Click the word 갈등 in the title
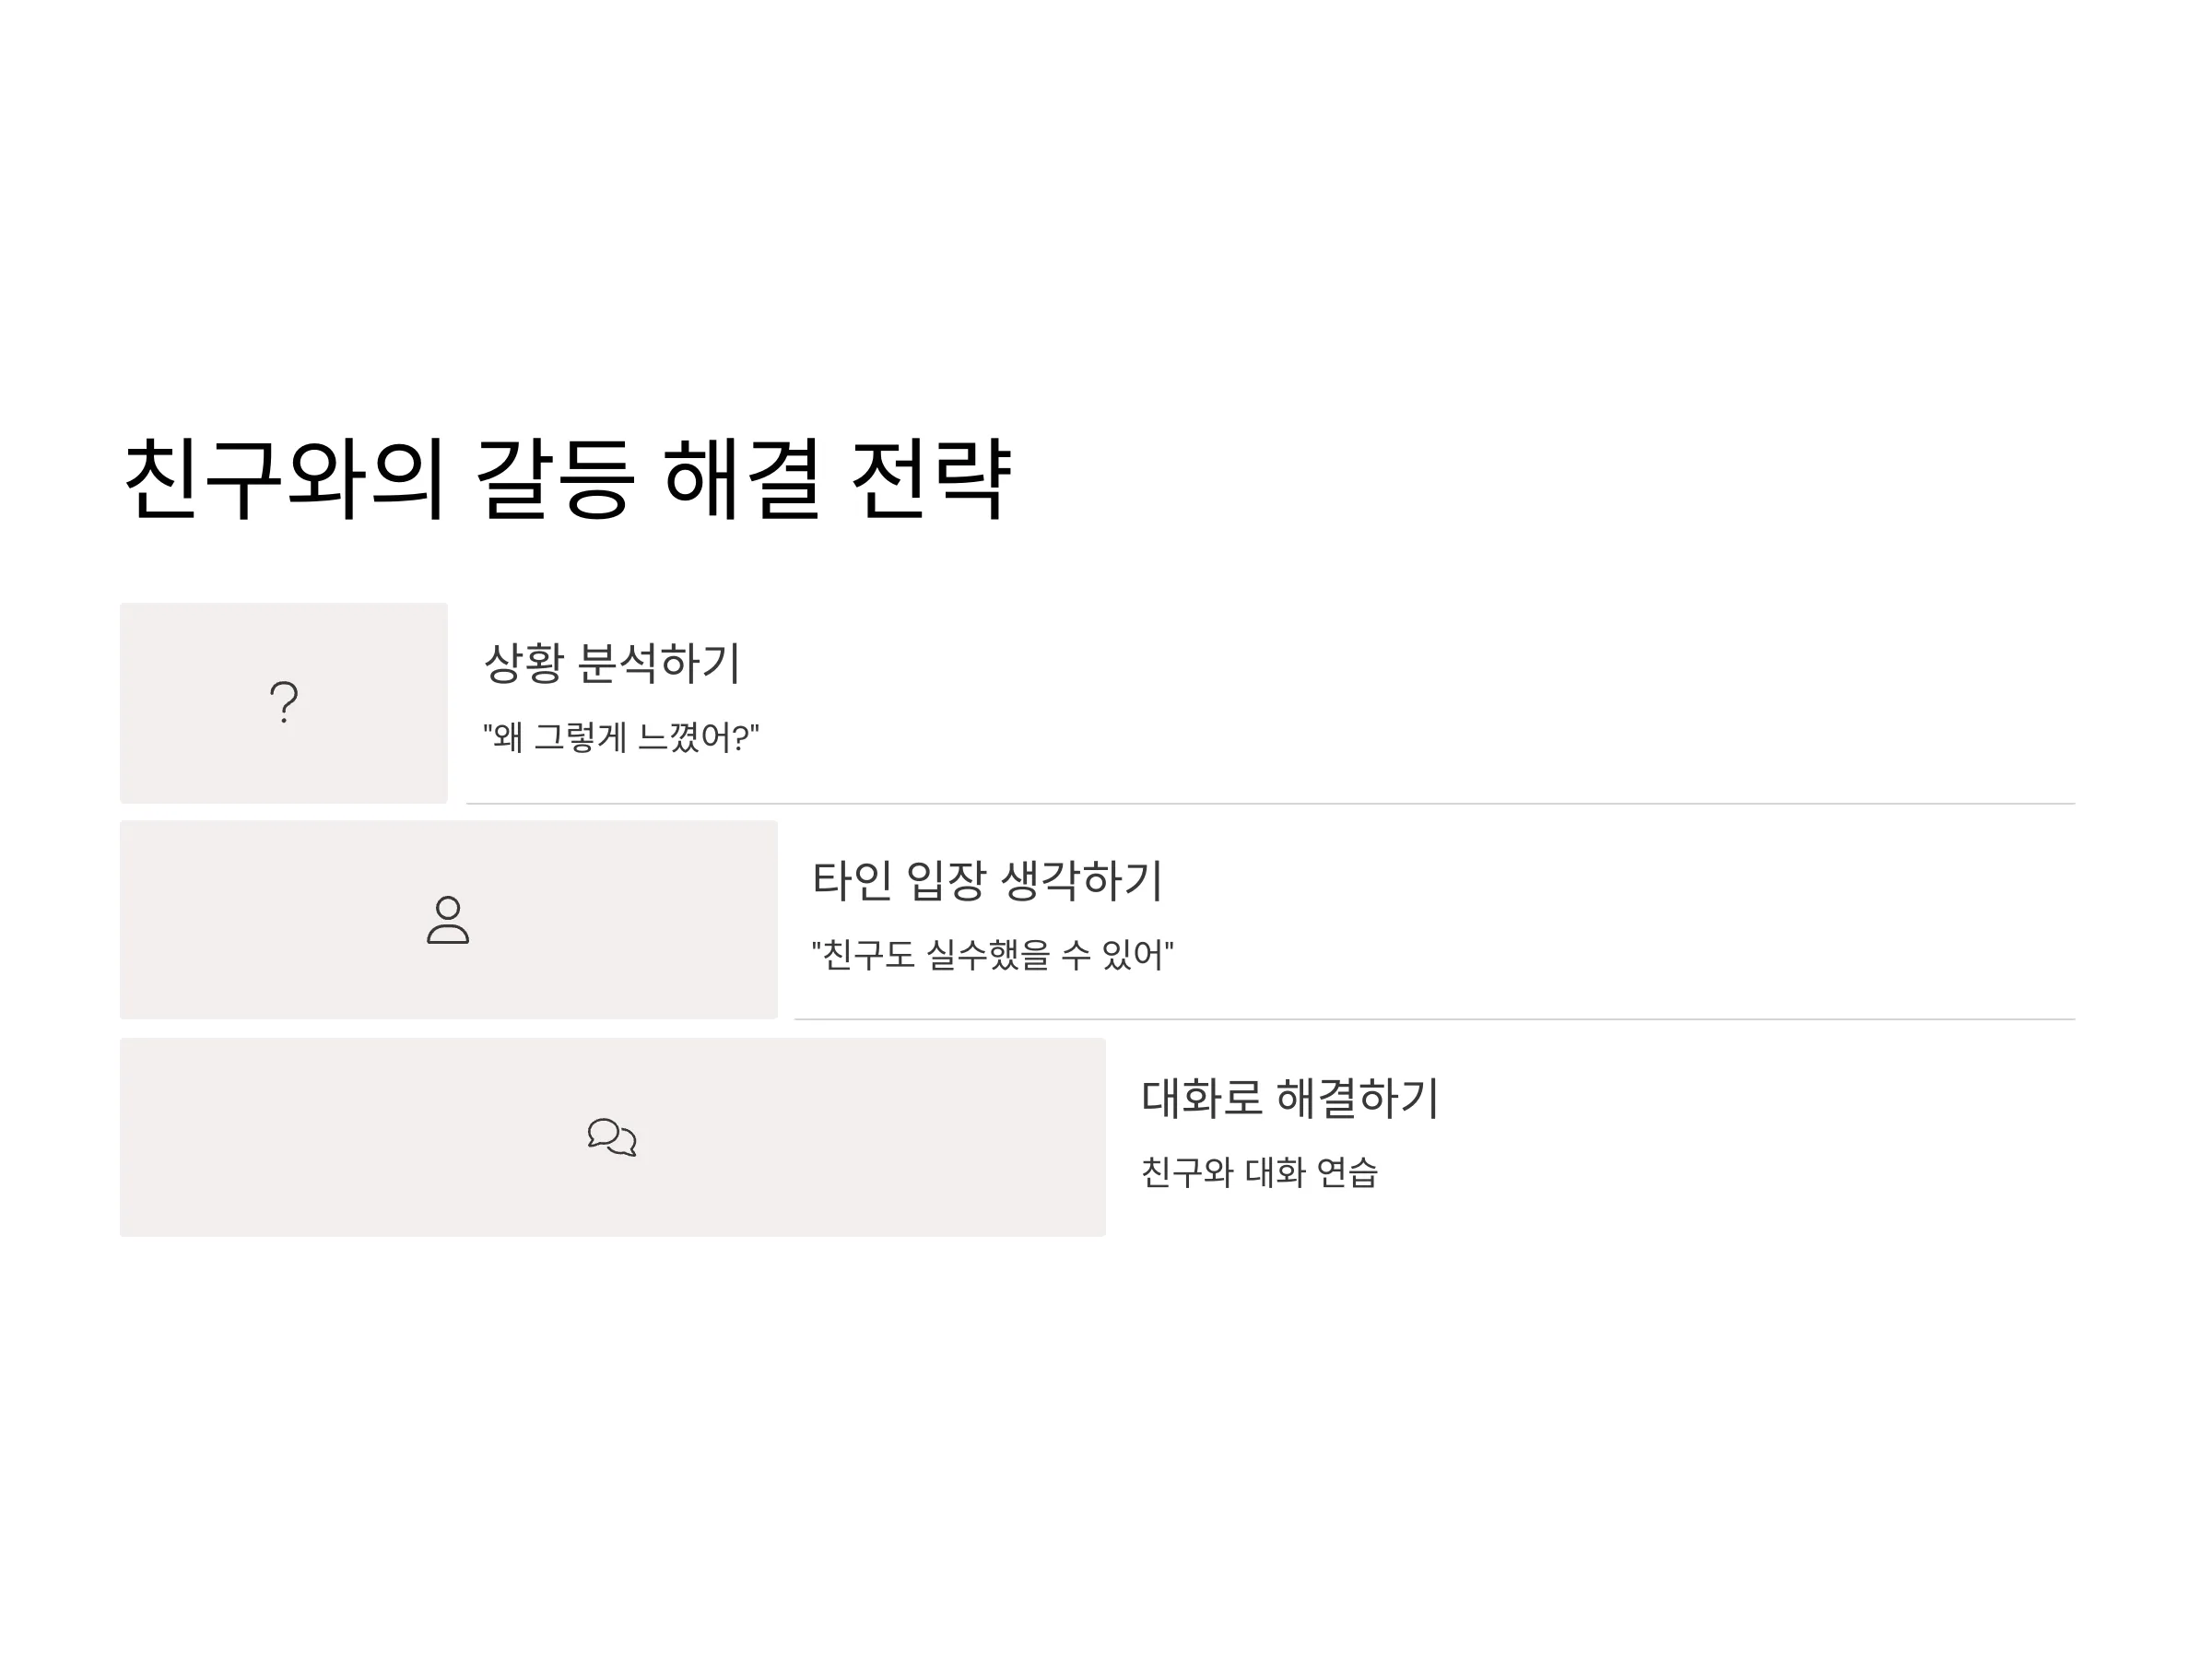2212x1659 pixels. point(555,478)
